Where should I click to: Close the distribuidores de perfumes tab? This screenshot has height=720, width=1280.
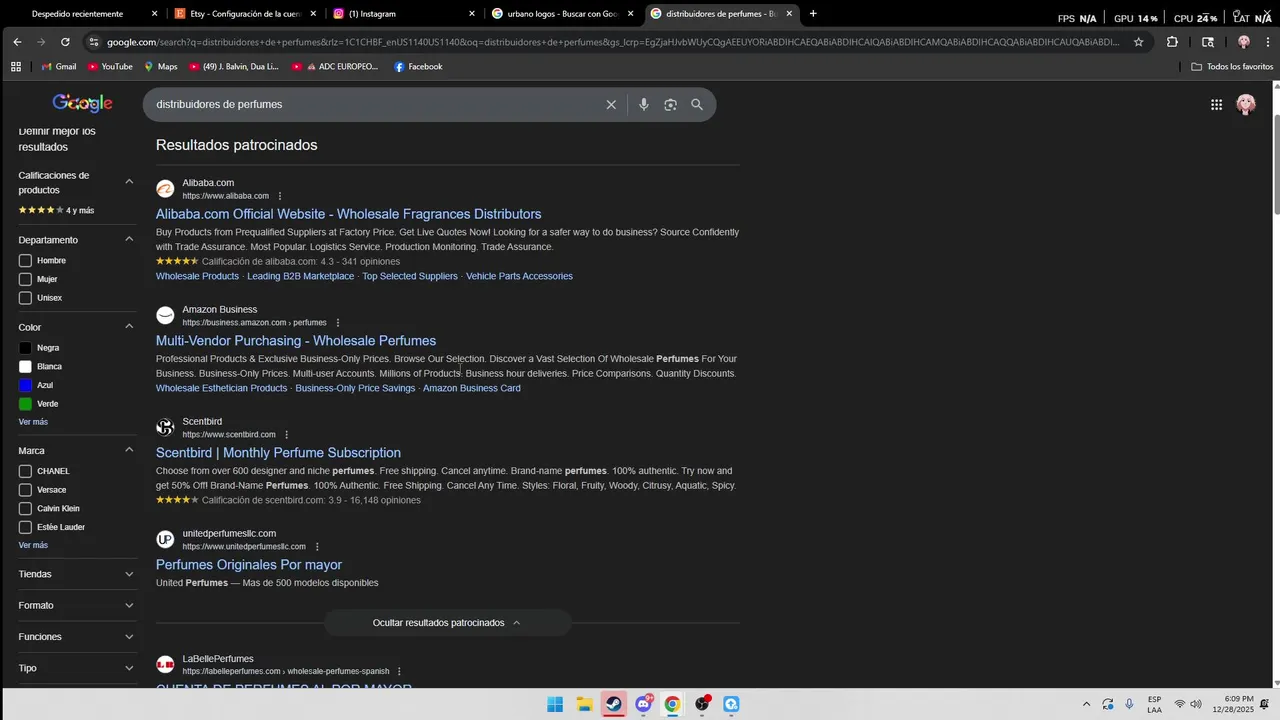click(789, 14)
